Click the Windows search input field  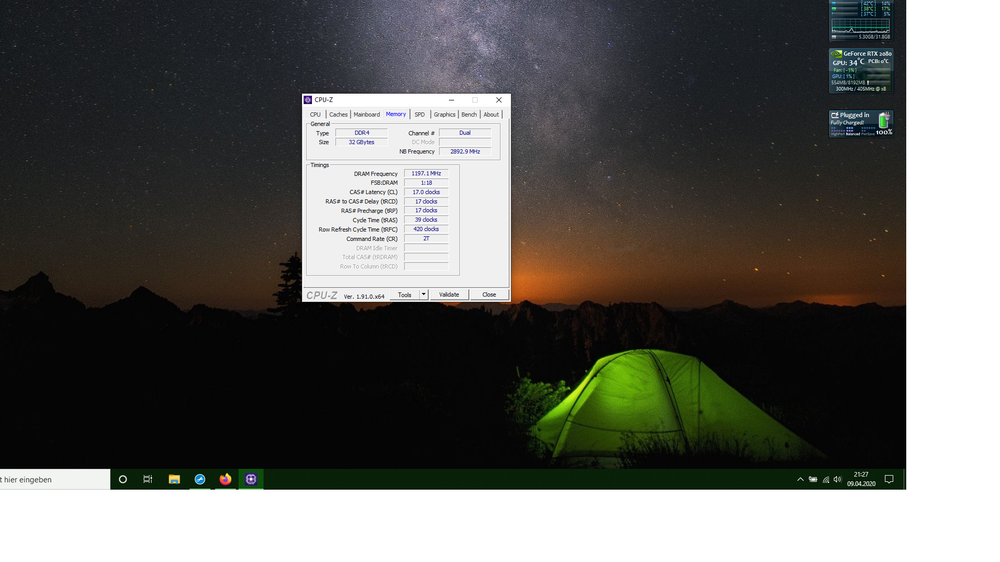pyautogui.click(x=52, y=480)
